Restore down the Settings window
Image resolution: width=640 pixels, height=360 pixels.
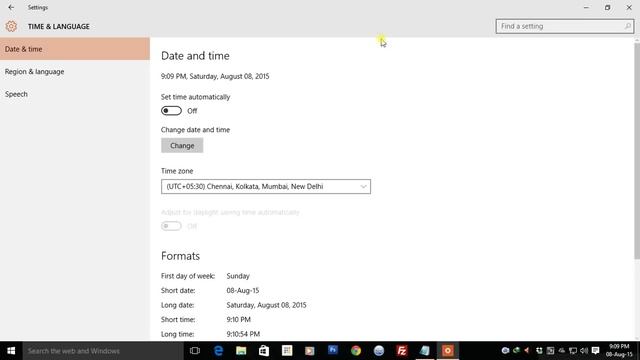click(x=607, y=7)
